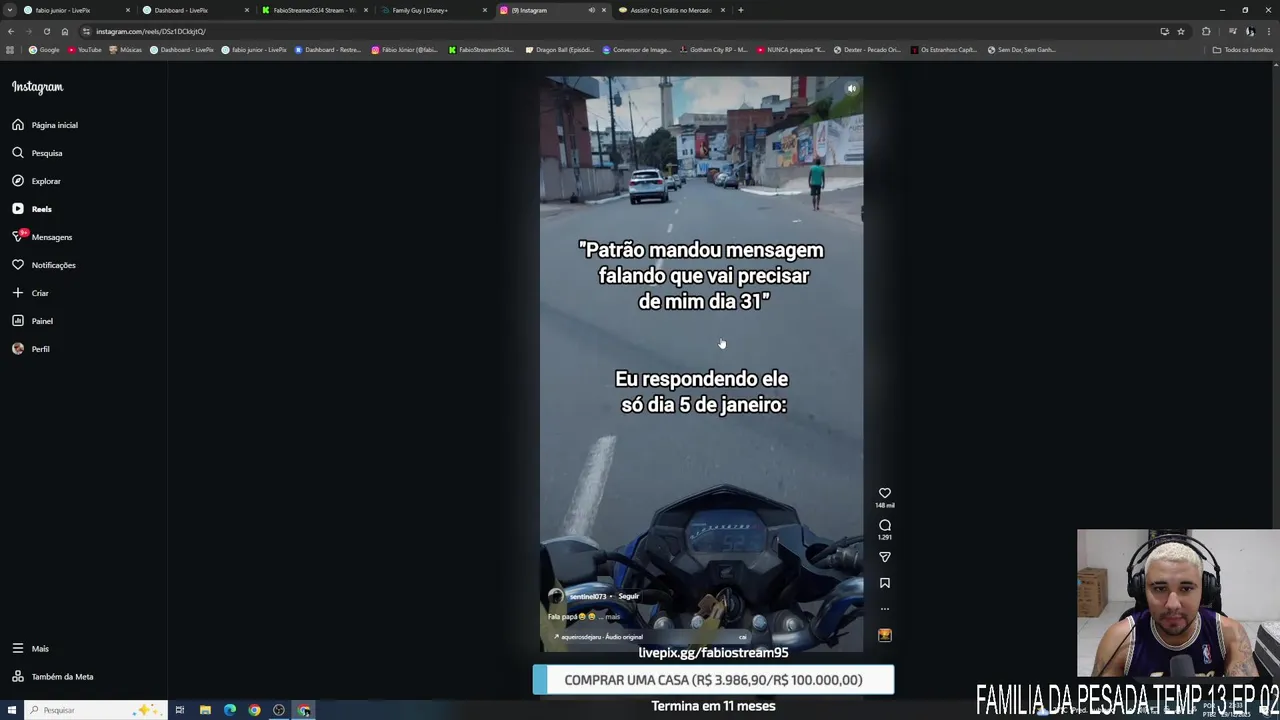The width and height of the screenshot is (1280, 720).
Task: Like the reel with the heart icon
Action: [x=885, y=493]
